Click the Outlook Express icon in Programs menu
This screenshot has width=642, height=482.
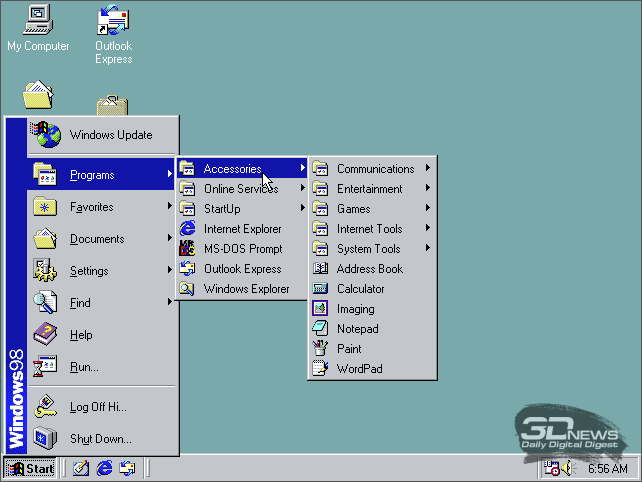click(188, 268)
